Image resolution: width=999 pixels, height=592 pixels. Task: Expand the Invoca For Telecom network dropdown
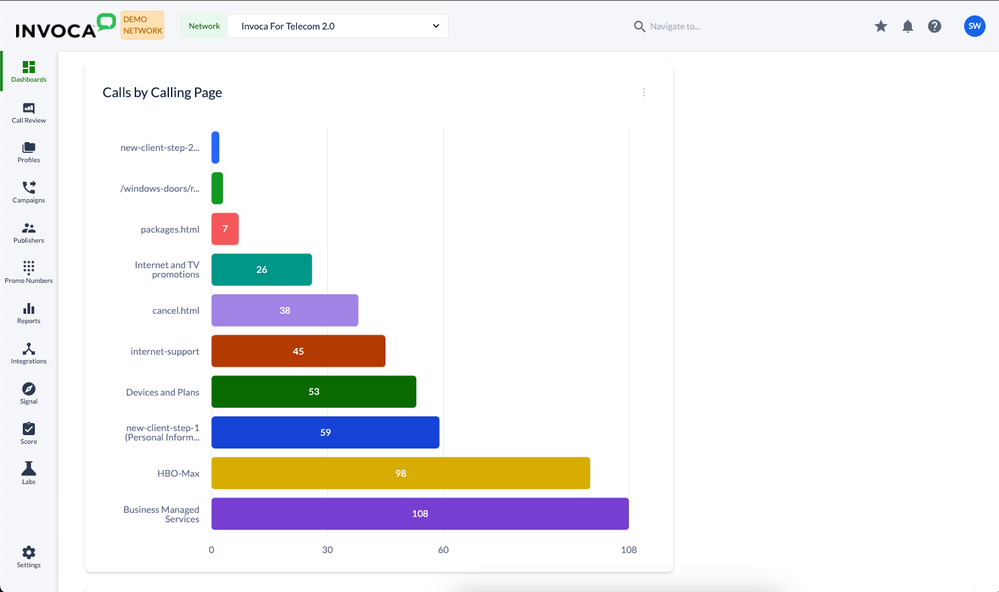pos(337,26)
